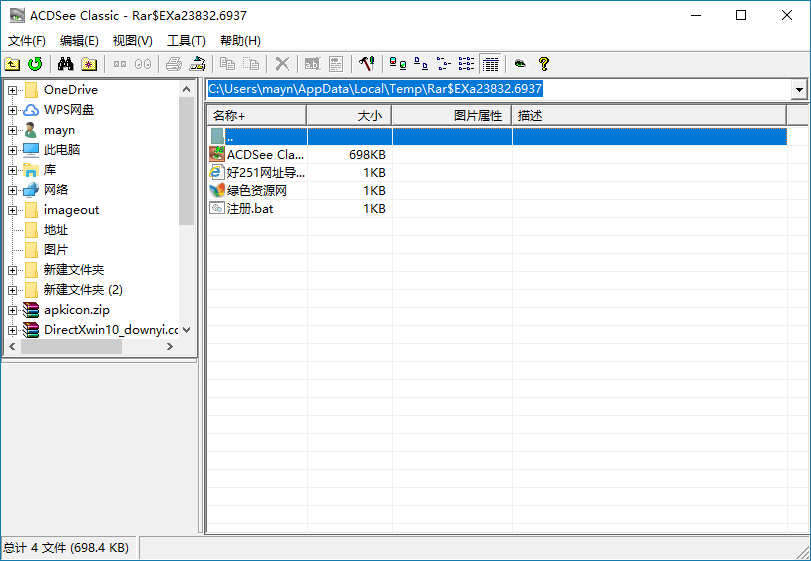Toggle the details view mode button
This screenshot has height=561, width=811.
point(490,64)
